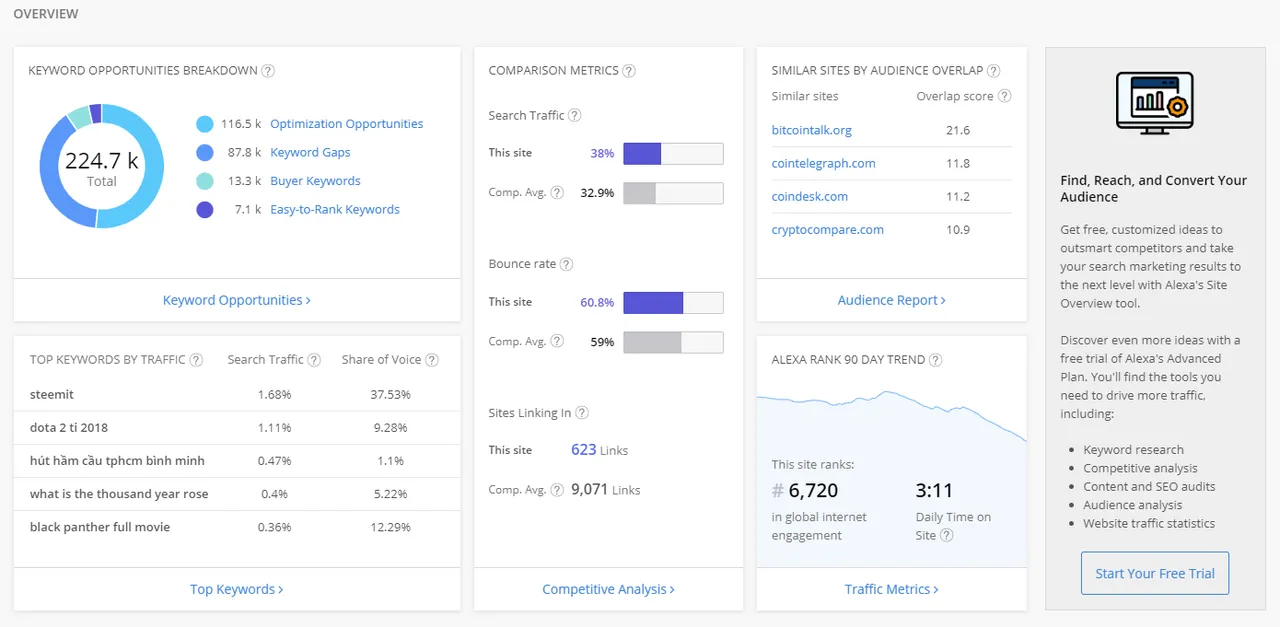Click Comp. Avg. bounce rate grey bar
Screen dimensions: 1280x627
pyautogui.click(x=673, y=342)
